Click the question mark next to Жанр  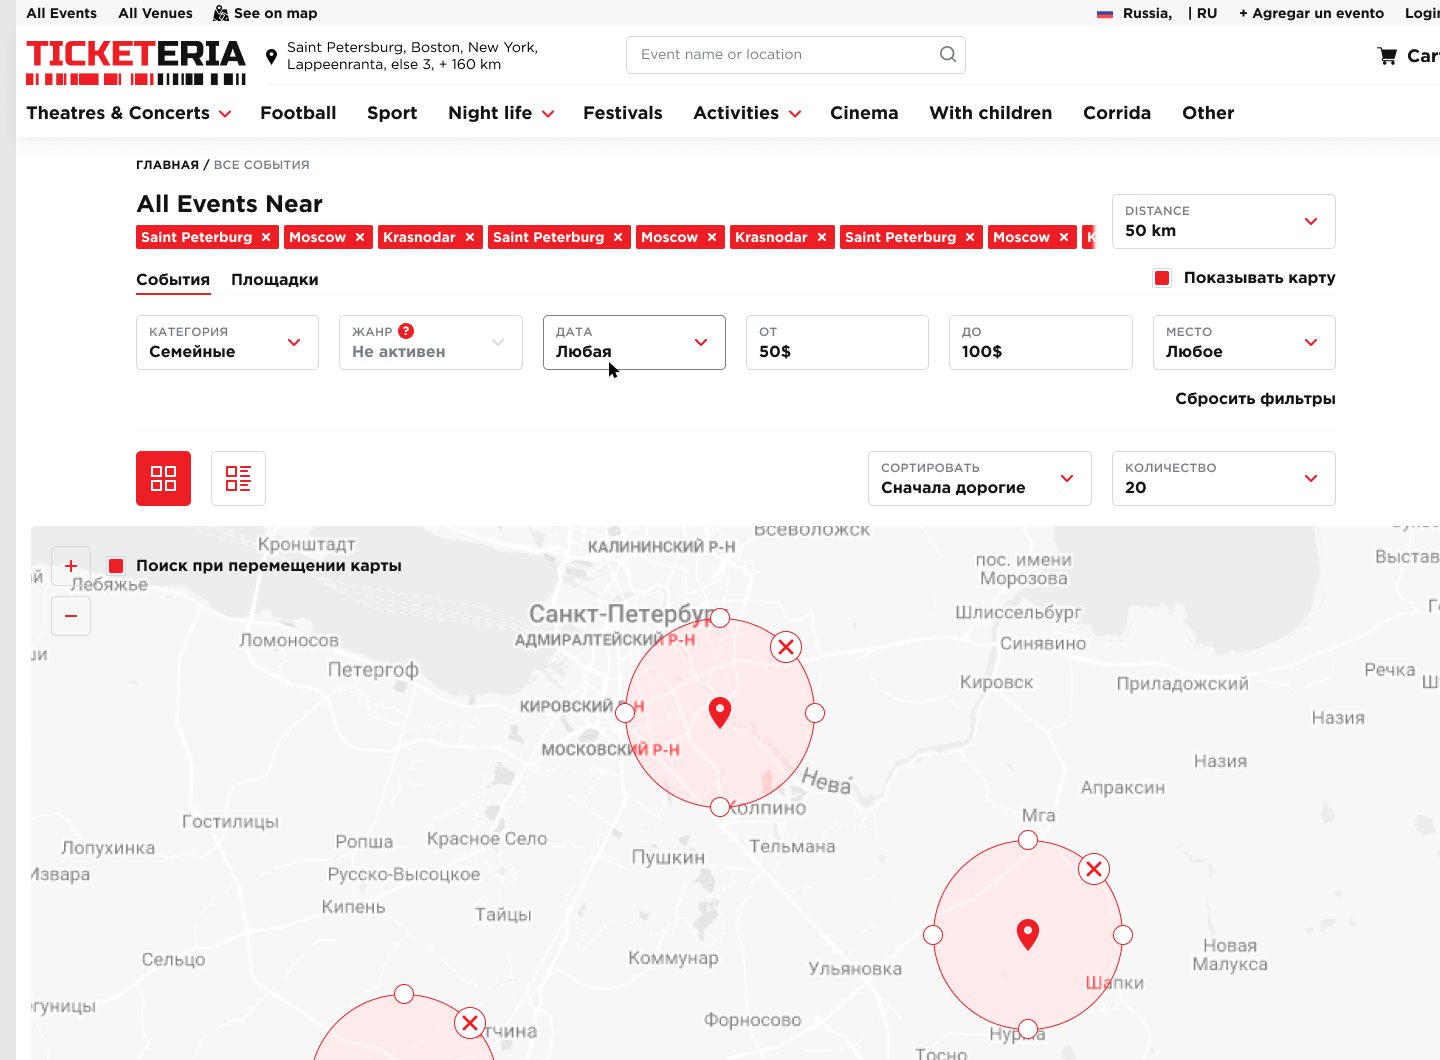[x=406, y=331]
